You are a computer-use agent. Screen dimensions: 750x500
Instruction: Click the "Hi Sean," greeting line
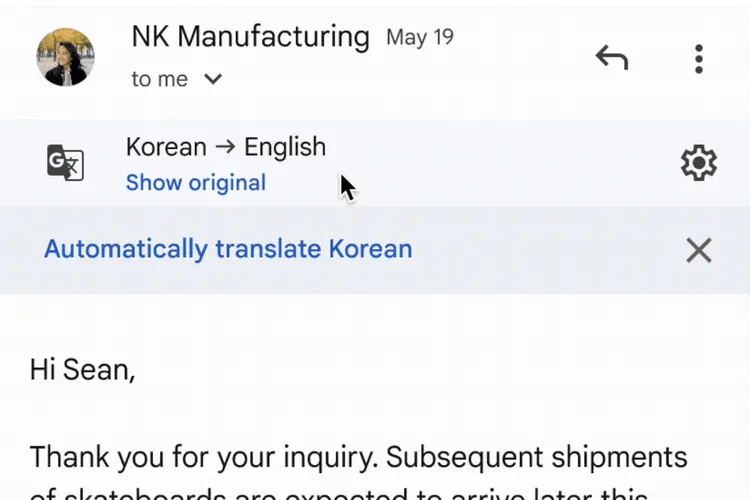82,370
